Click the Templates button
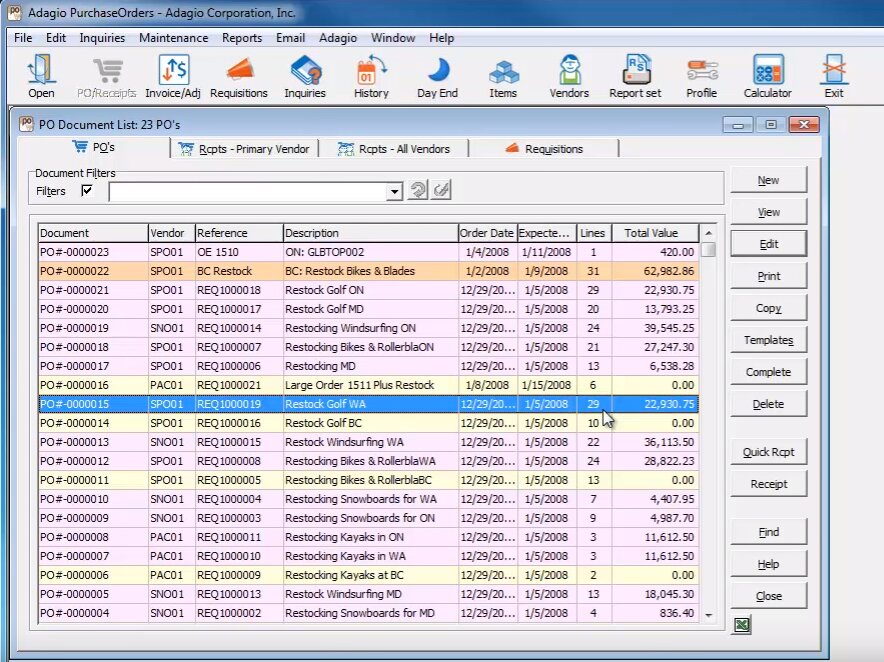Viewport: 884px width, 662px height. click(x=768, y=340)
